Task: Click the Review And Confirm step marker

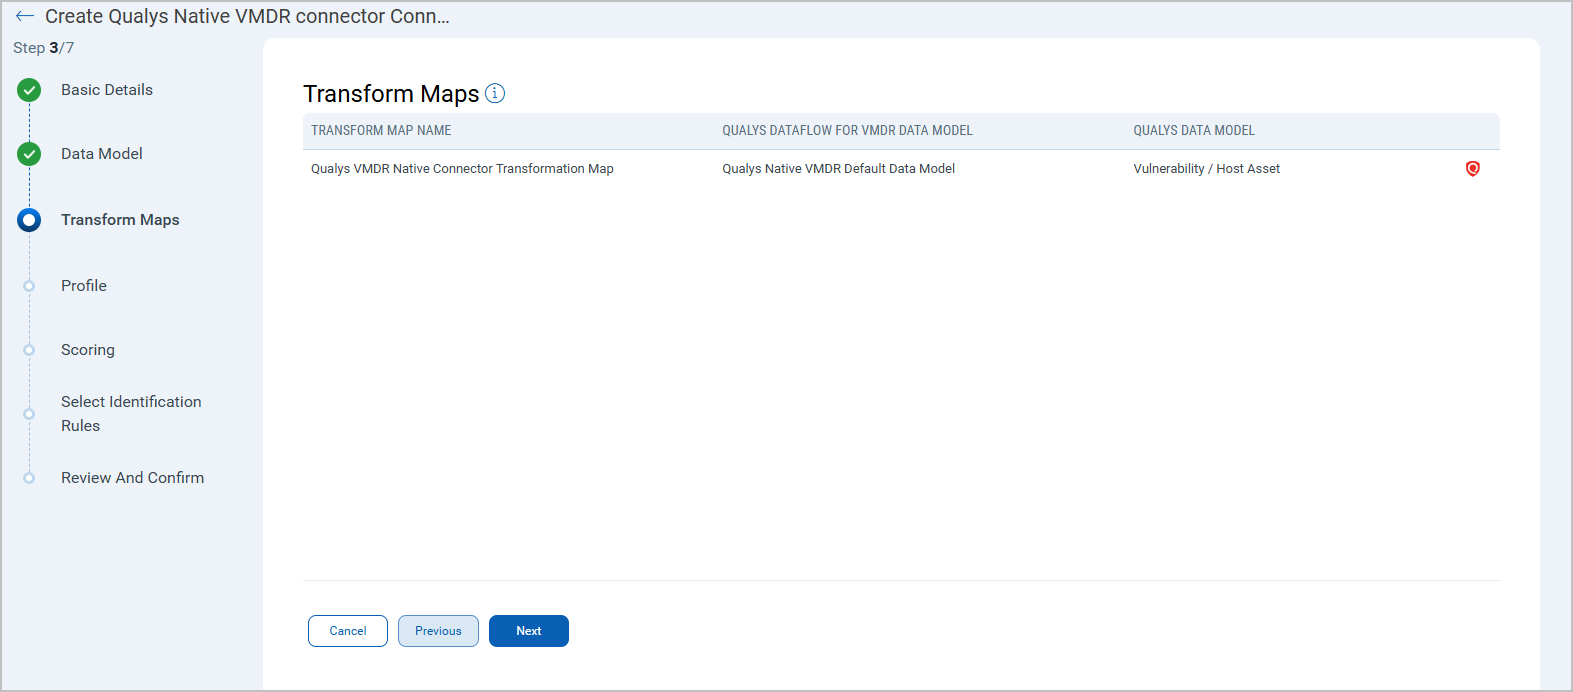Action: pos(29,478)
